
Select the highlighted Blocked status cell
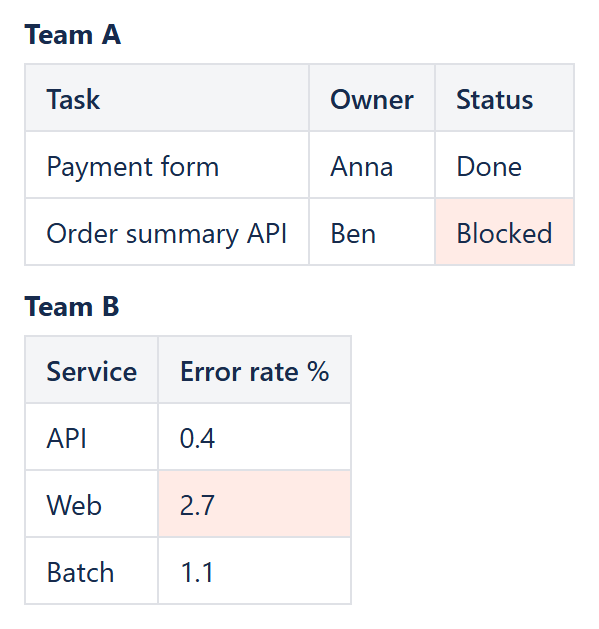pos(505,232)
